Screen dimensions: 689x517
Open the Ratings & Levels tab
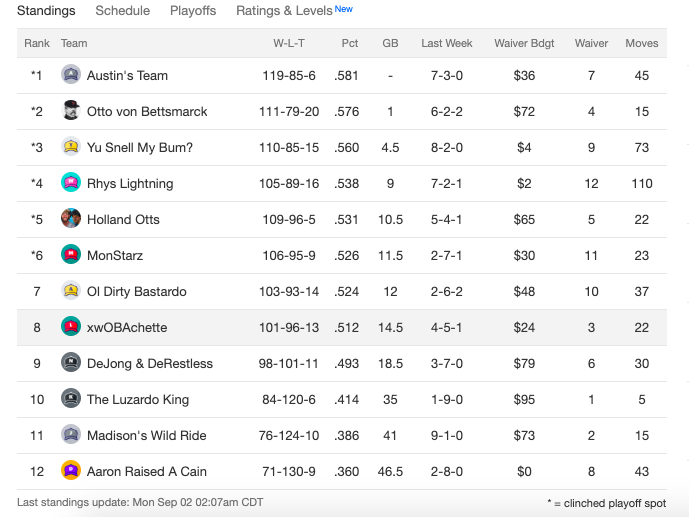284,11
